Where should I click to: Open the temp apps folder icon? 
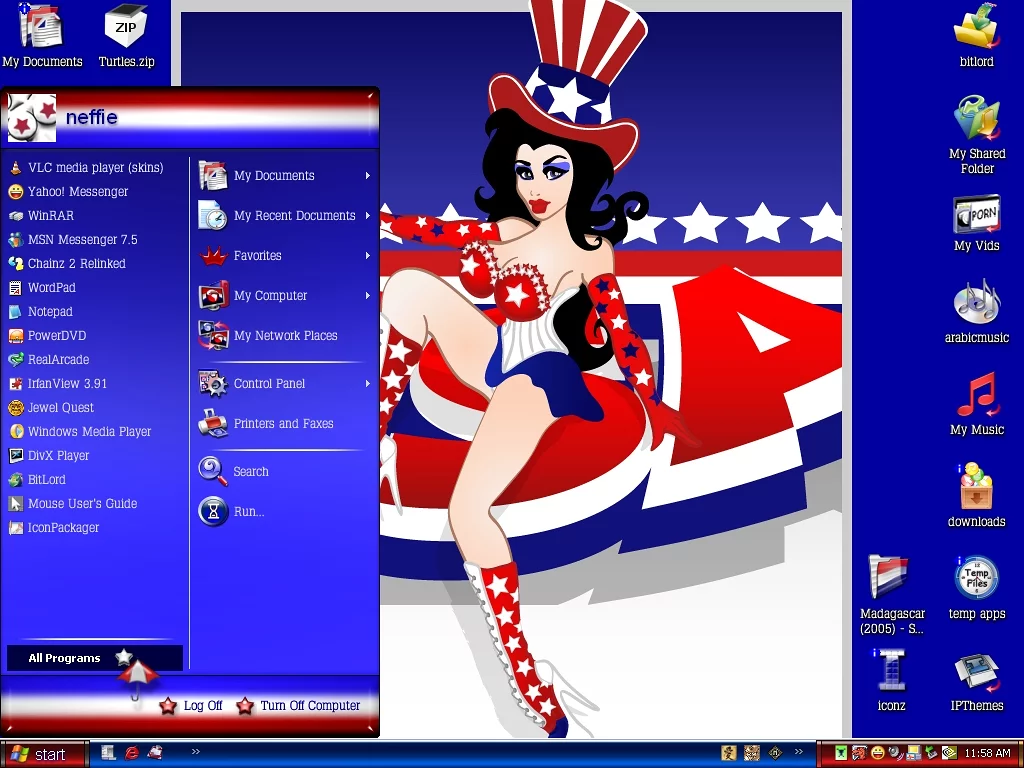(976, 580)
